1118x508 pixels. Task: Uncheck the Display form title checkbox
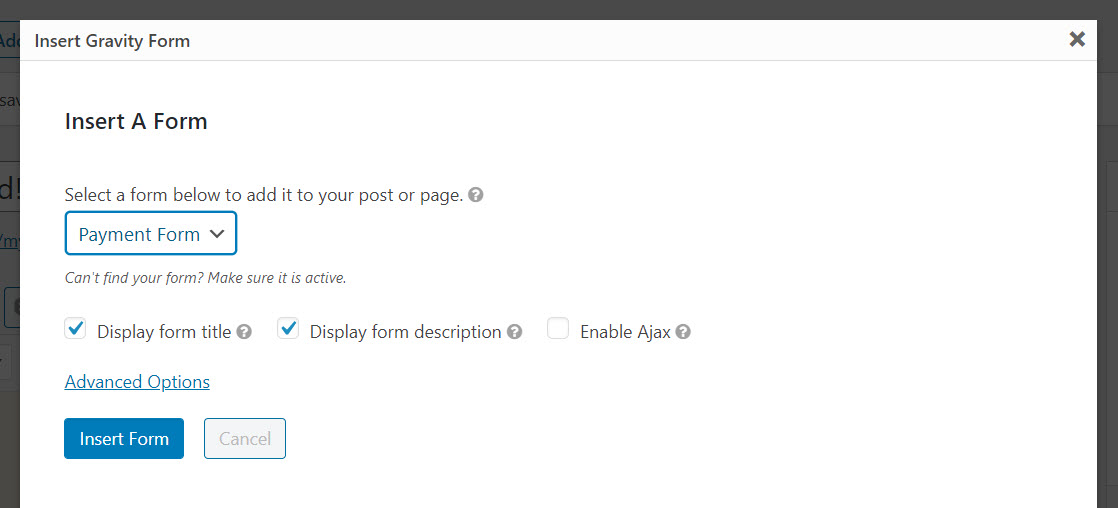[x=76, y=329]
